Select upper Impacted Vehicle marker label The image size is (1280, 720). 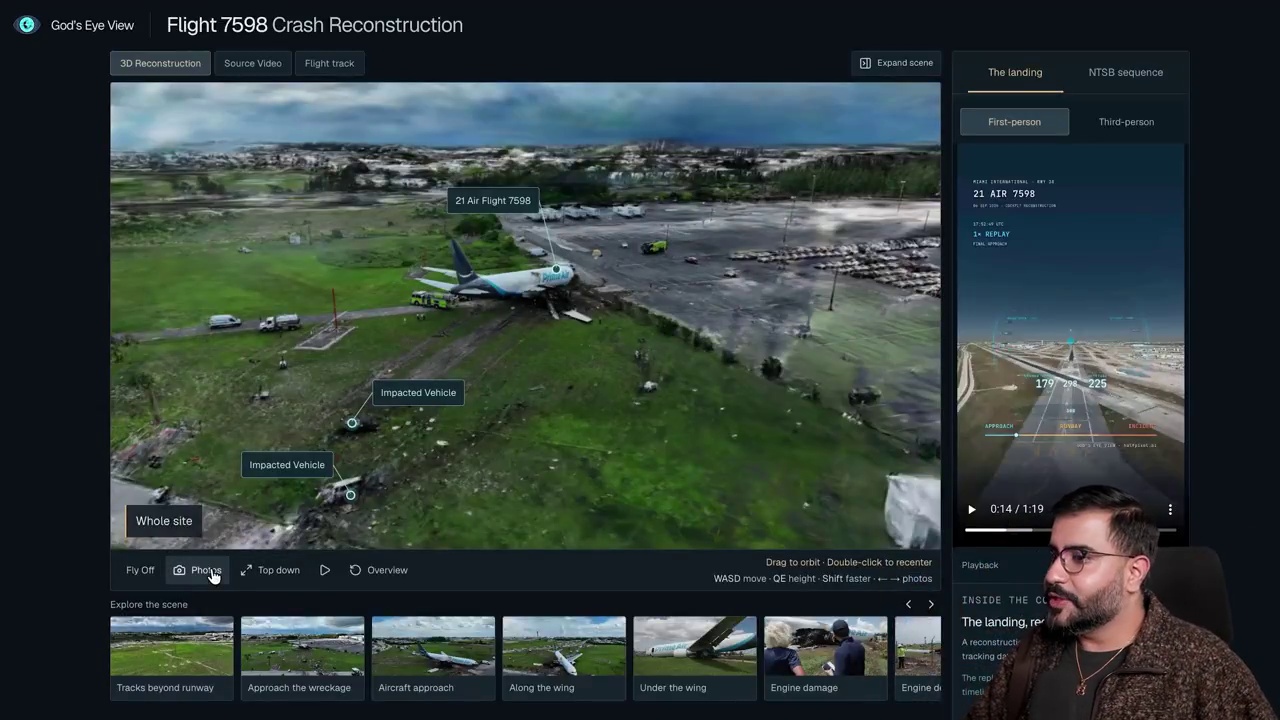click(x=418, y=392)
